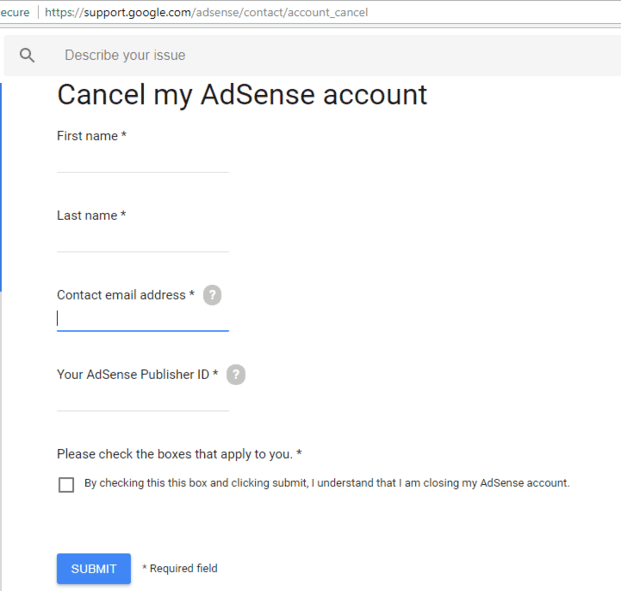
Task: Open the help tooltip for AdSense Publisher ID
Action: [x=236, y=375]
